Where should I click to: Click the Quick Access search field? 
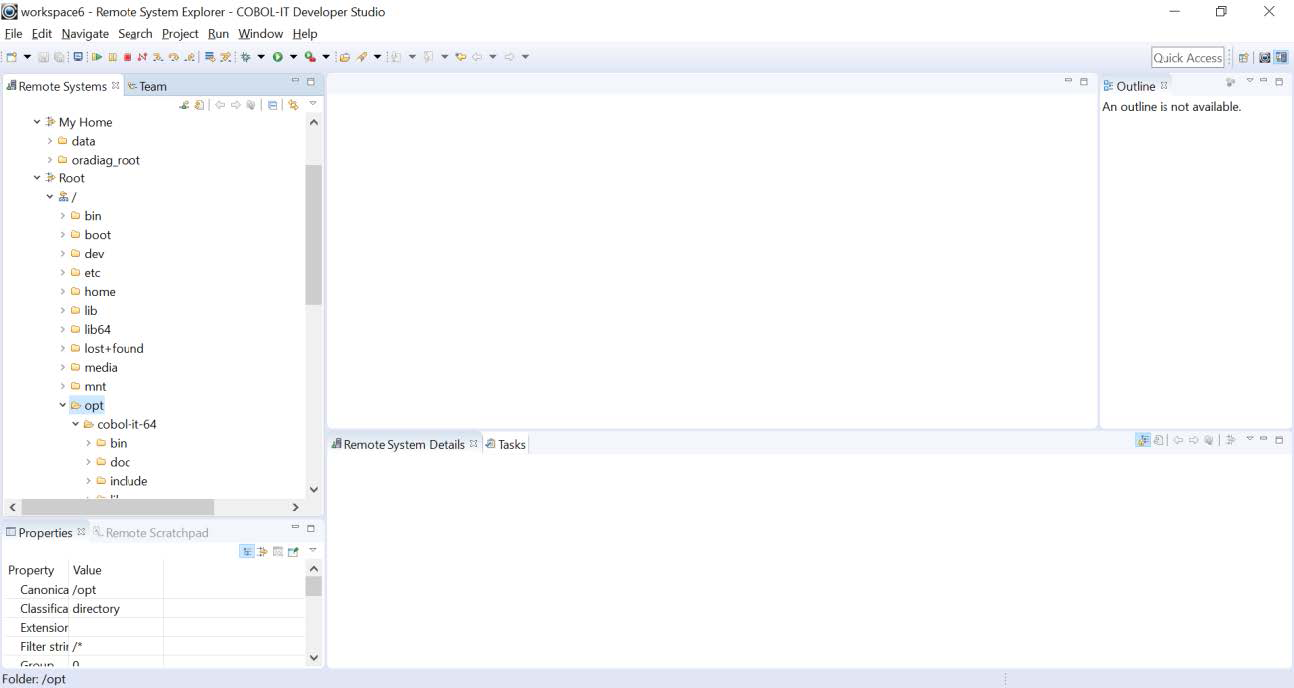coord(1188,57)
